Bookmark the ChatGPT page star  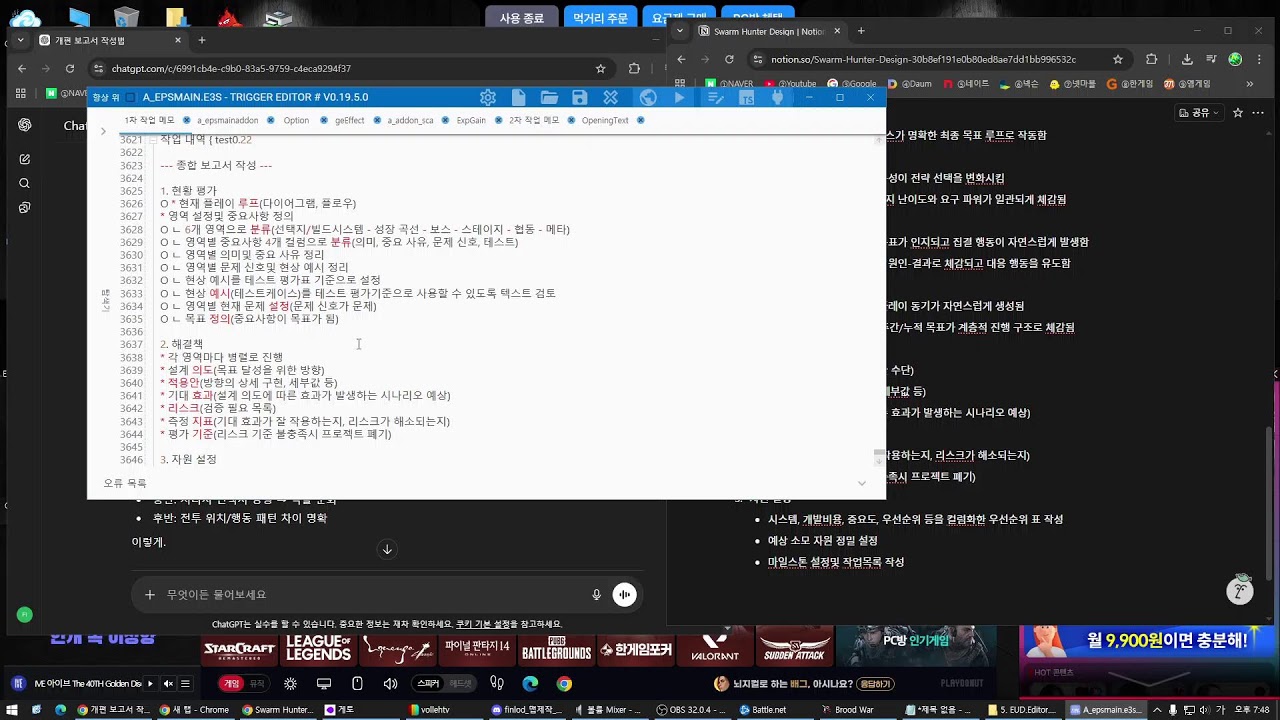(x=600, y=68)
